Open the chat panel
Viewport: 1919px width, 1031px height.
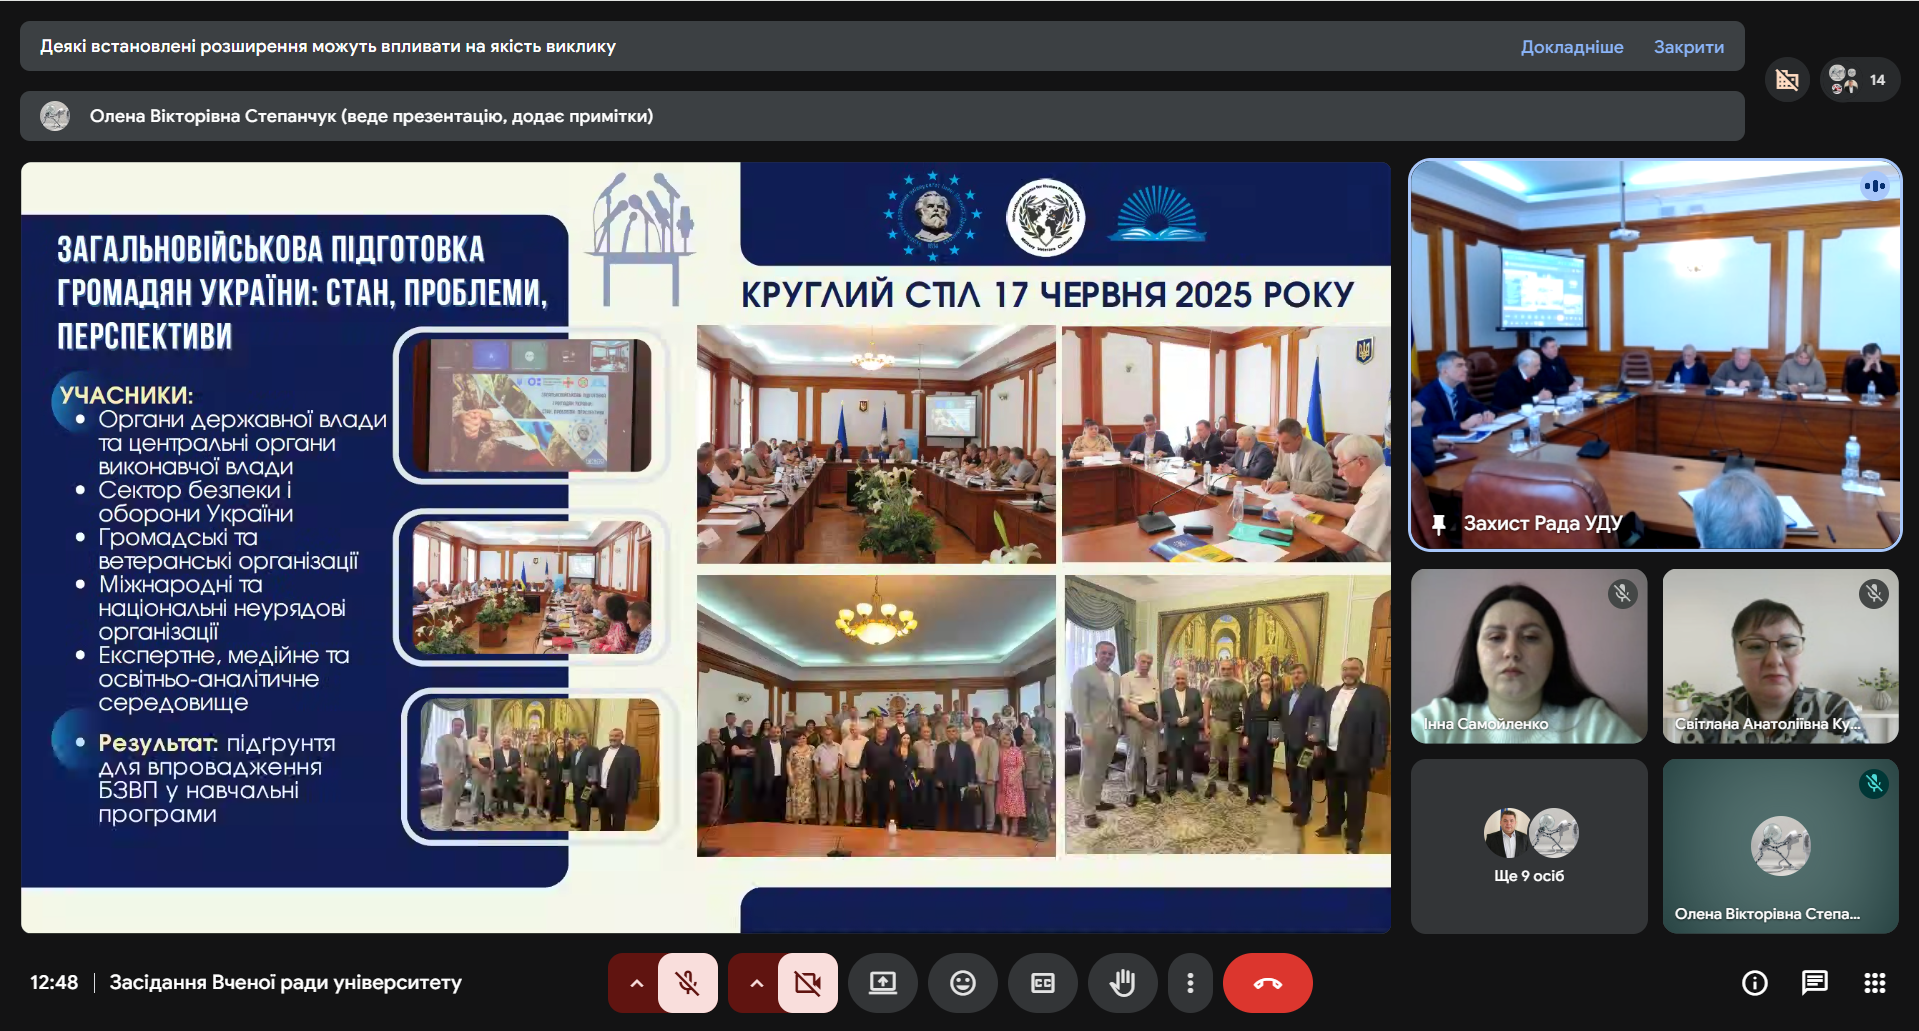pos(1814,983)
